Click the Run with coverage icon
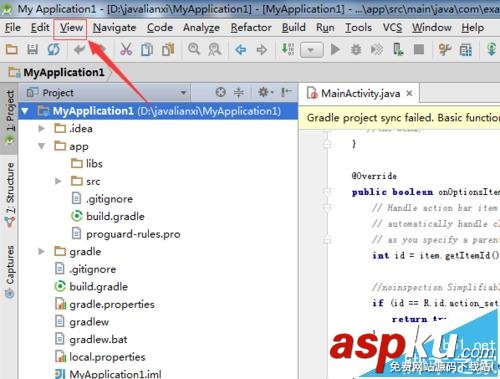 point(377,50)
